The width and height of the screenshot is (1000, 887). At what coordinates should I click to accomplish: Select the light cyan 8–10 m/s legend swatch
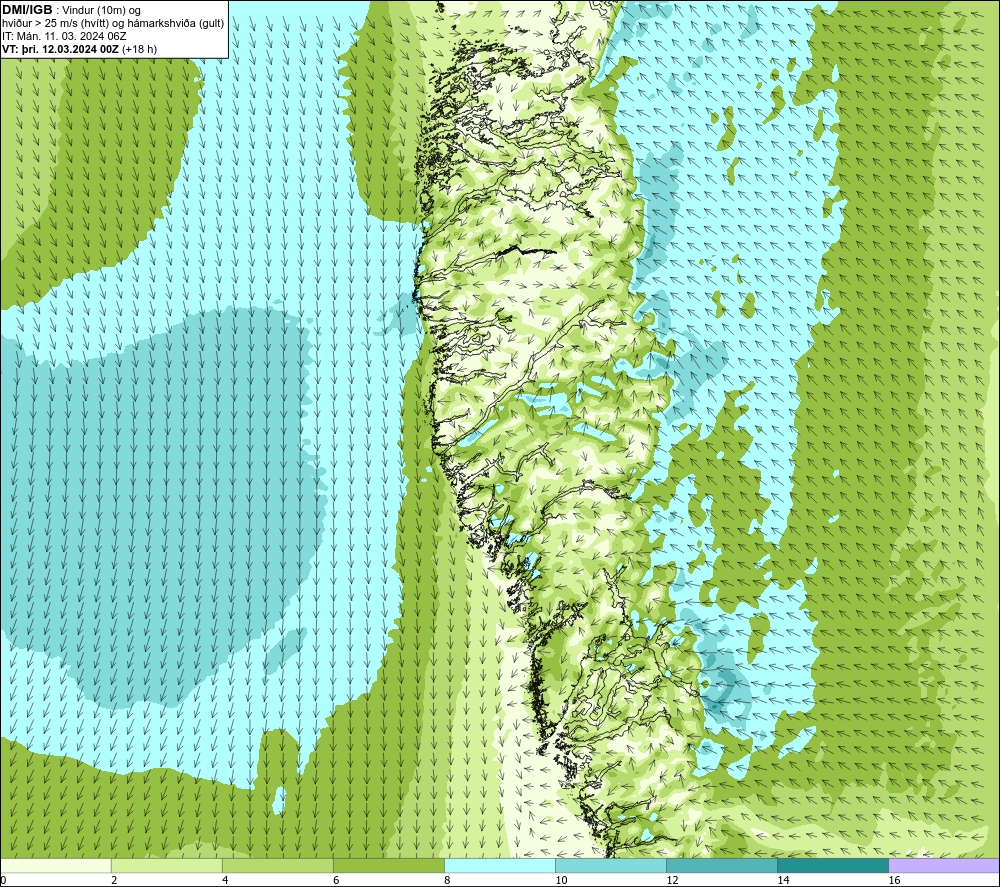point(500,865)
